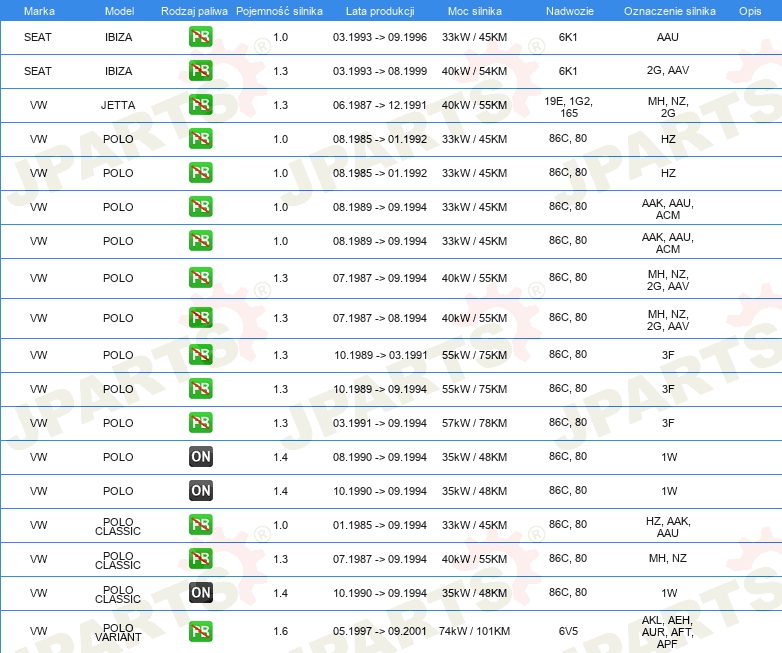782x653 pixels.
Task: Click ON diesel icon in POLO CLASSIC 1.4 row
Action: (x=200, y=593)
